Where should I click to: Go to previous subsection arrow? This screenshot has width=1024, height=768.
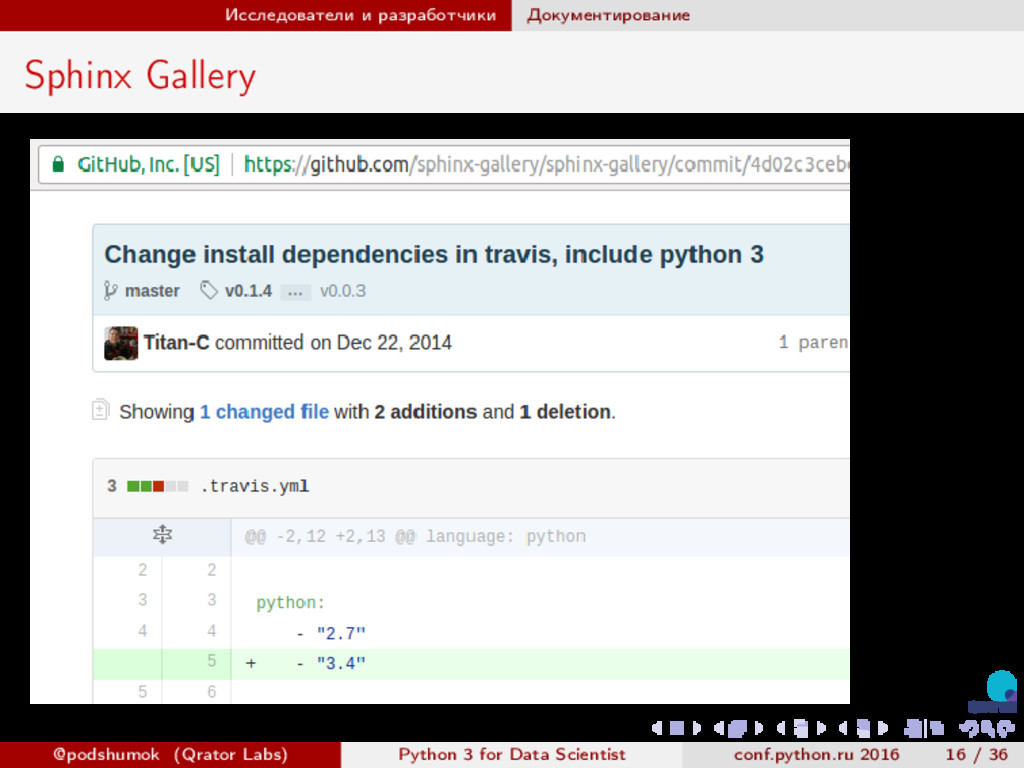[781, 728]
